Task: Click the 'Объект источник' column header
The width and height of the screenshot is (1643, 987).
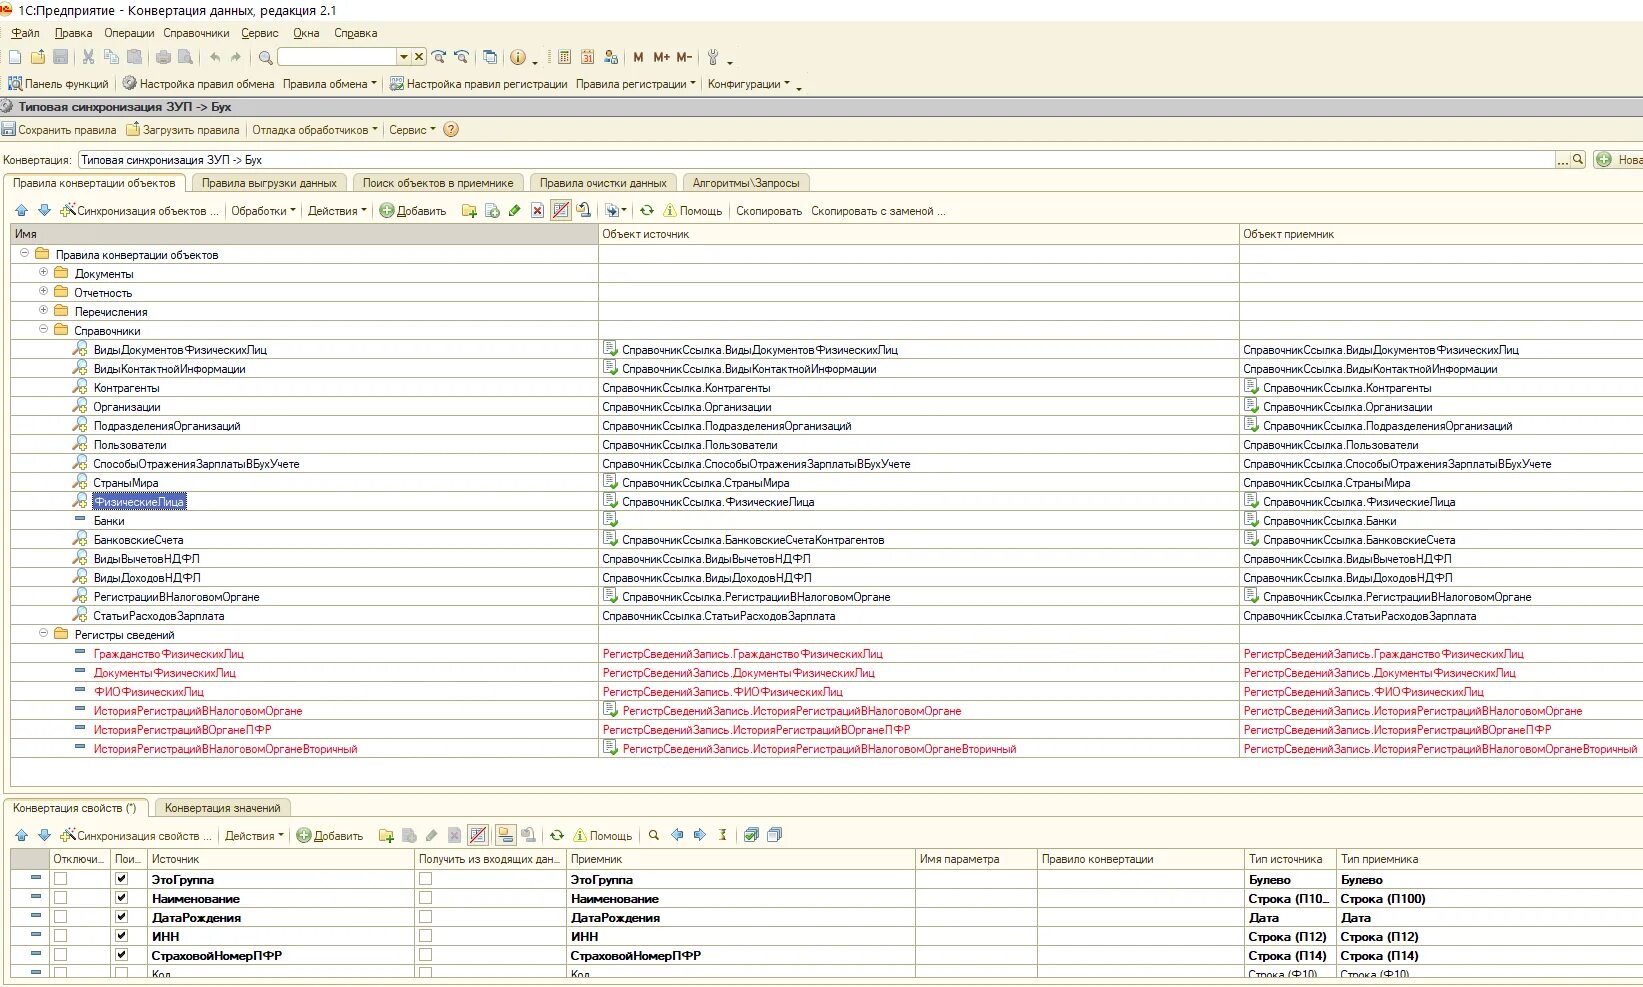Action: click(919, 234)
